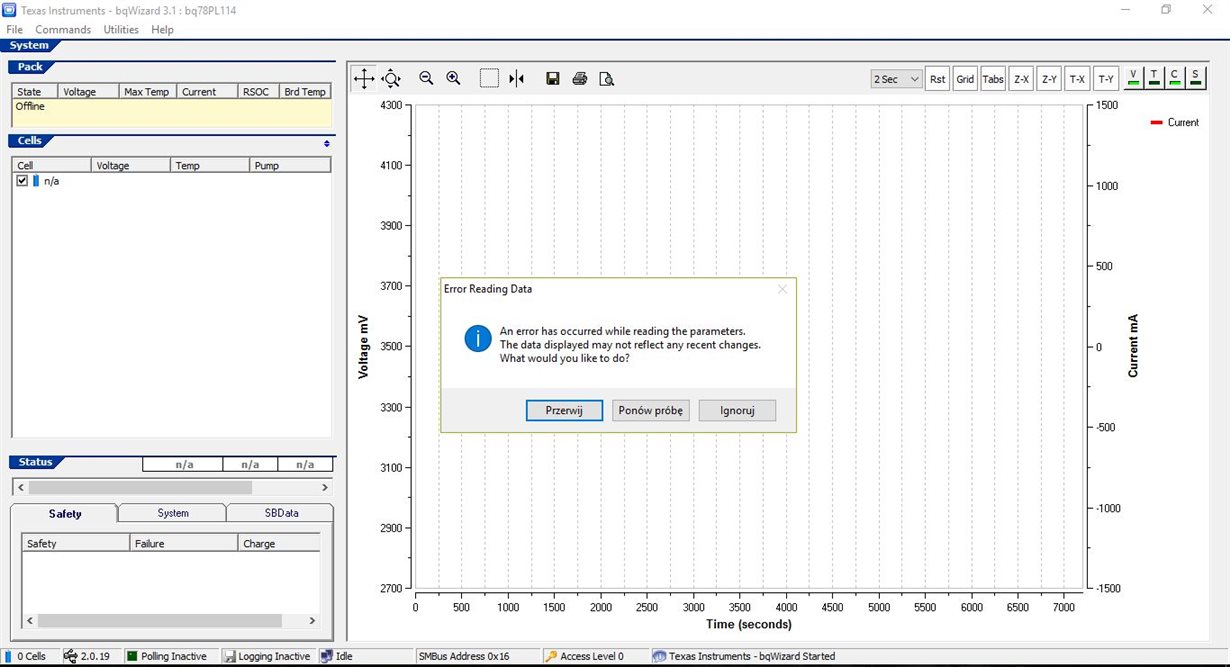This screenshot has width=1230, height=667.
Task: Click the Z-X zoom button
Action: (1021, 79)
